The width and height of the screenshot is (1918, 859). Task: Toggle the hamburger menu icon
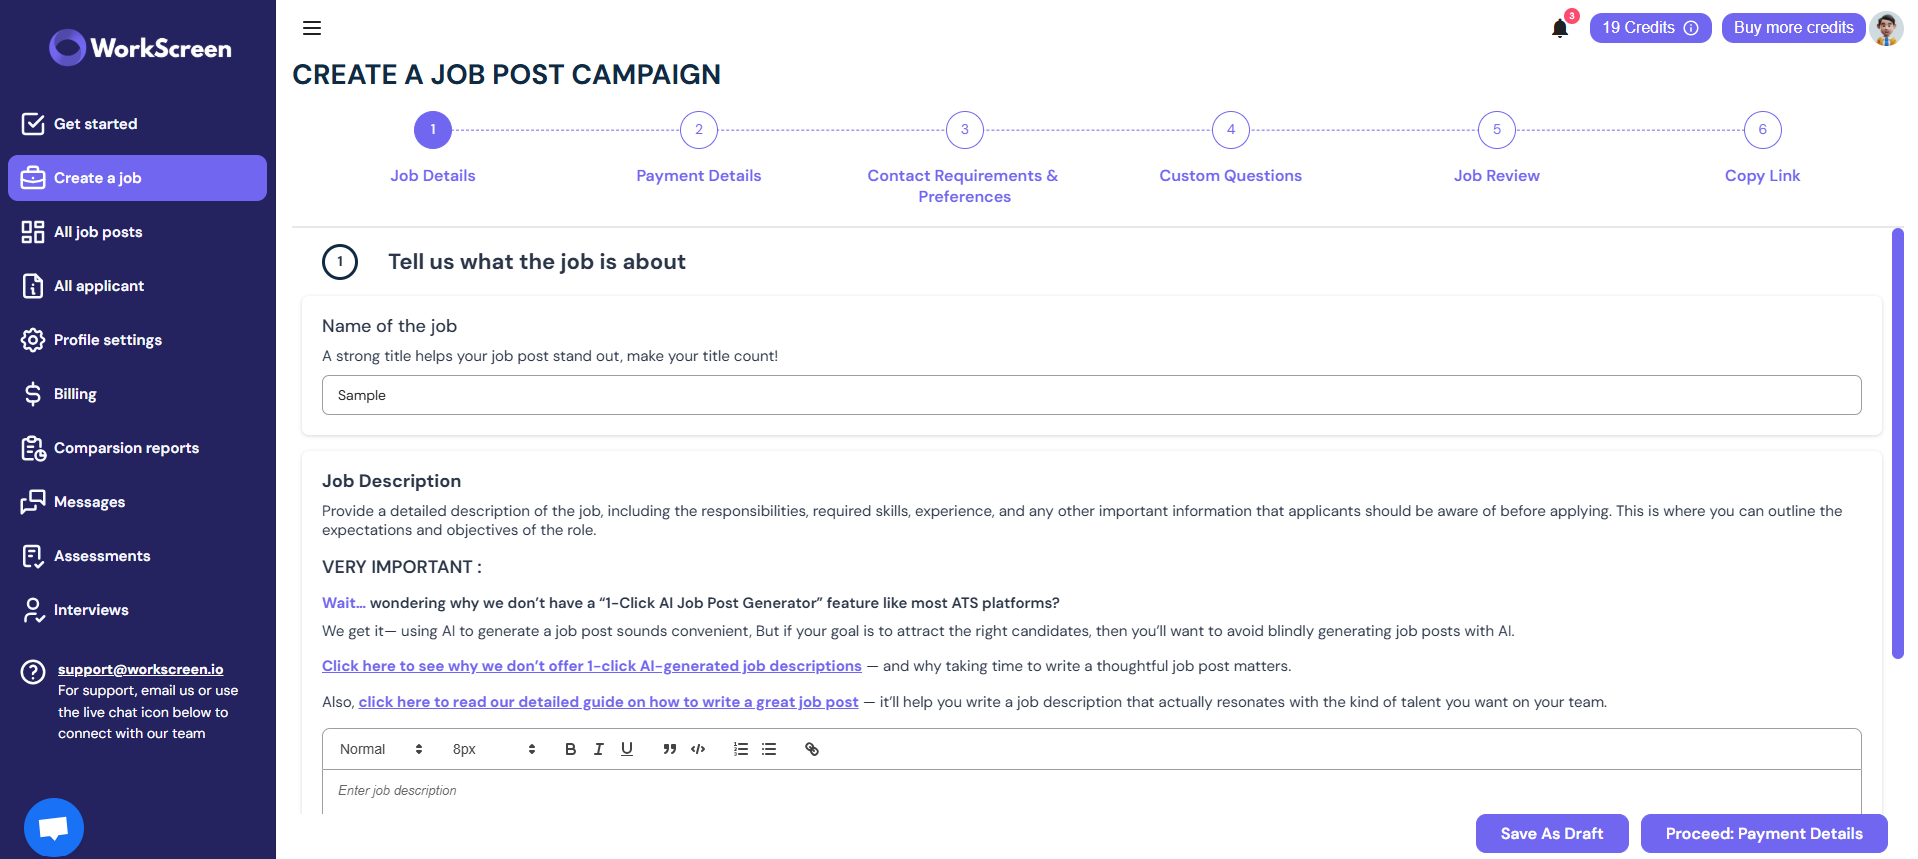(x=312, y=28)
